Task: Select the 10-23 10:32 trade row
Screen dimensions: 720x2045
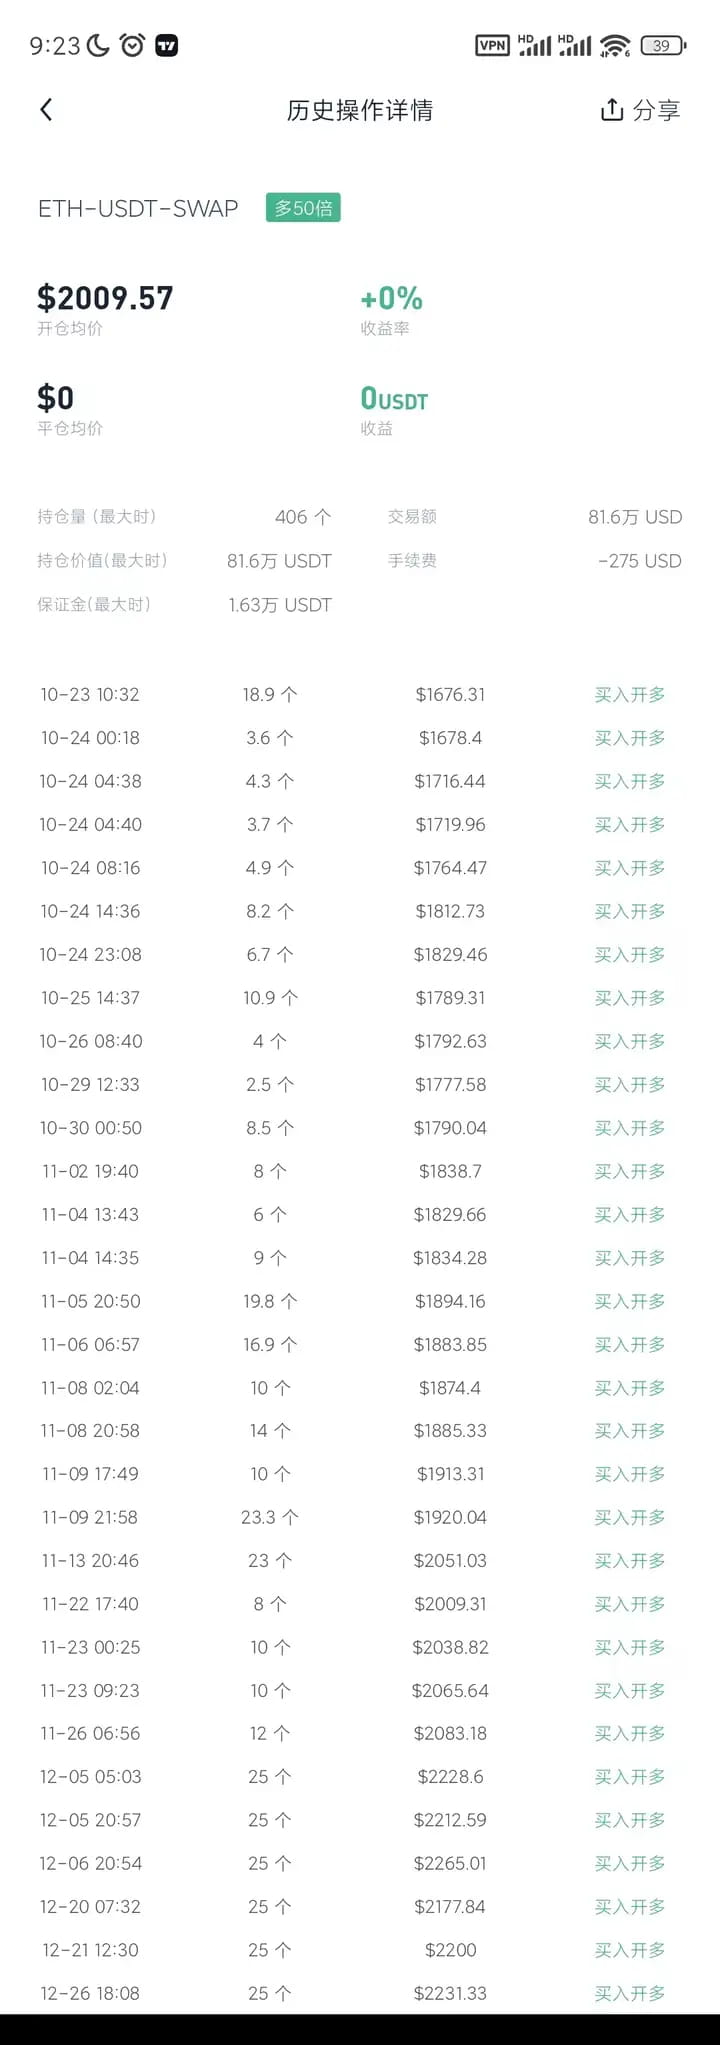Action: click(360, 694)
